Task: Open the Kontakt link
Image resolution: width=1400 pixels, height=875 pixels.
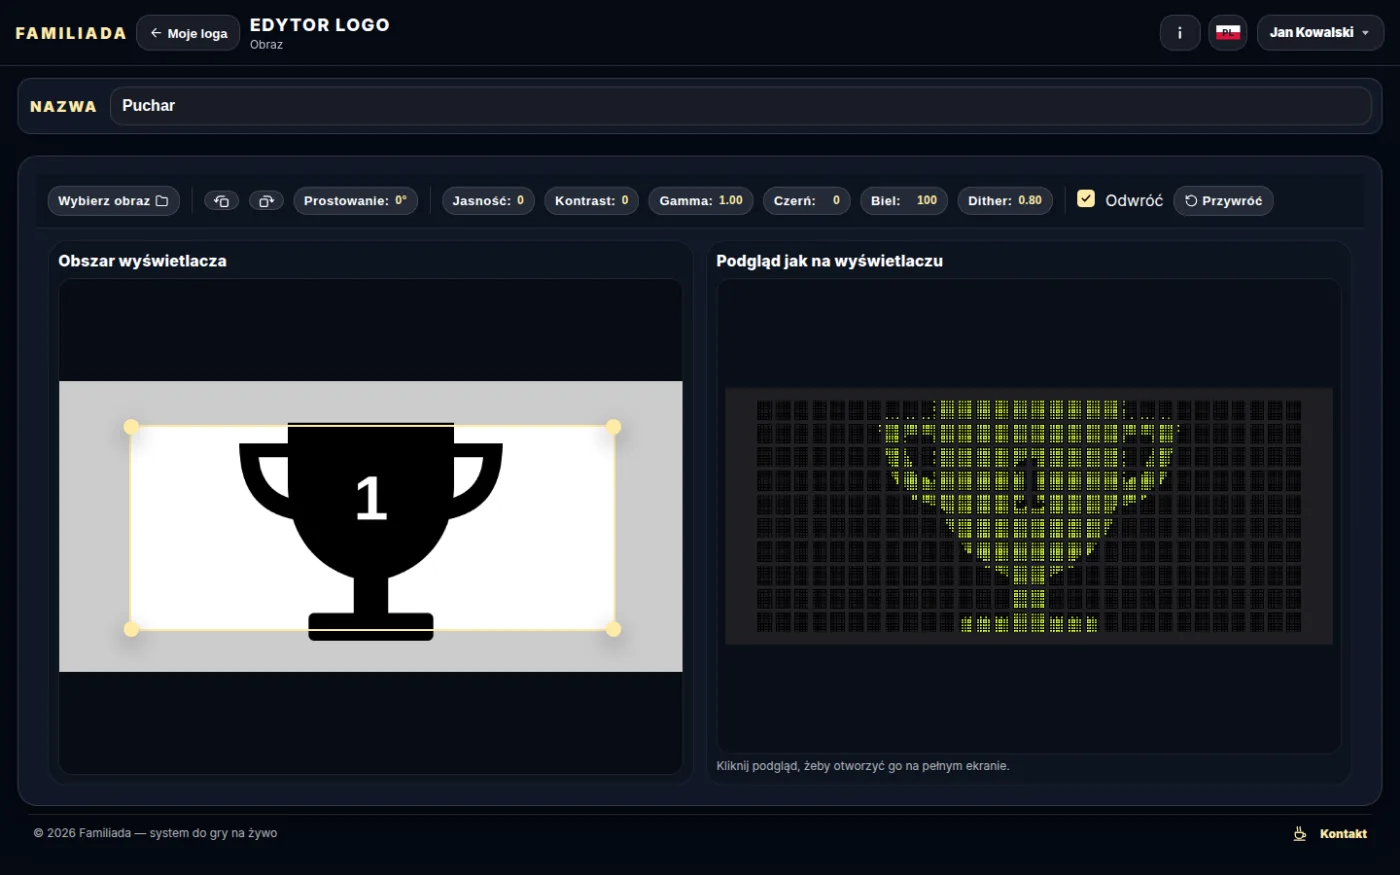Action: [x=1343, y=834]
